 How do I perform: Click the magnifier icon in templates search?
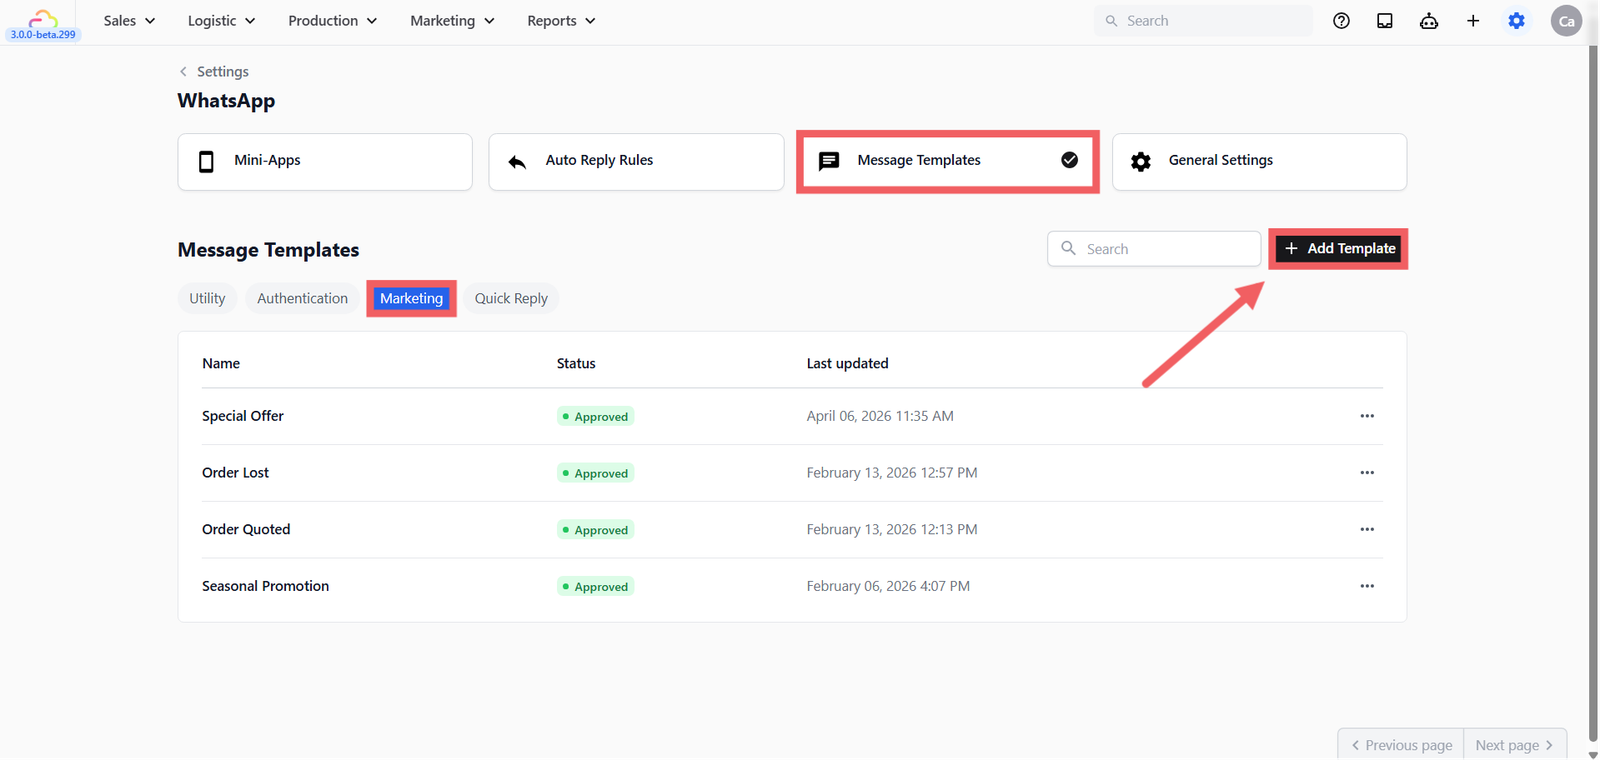(x=1068, y=248)
